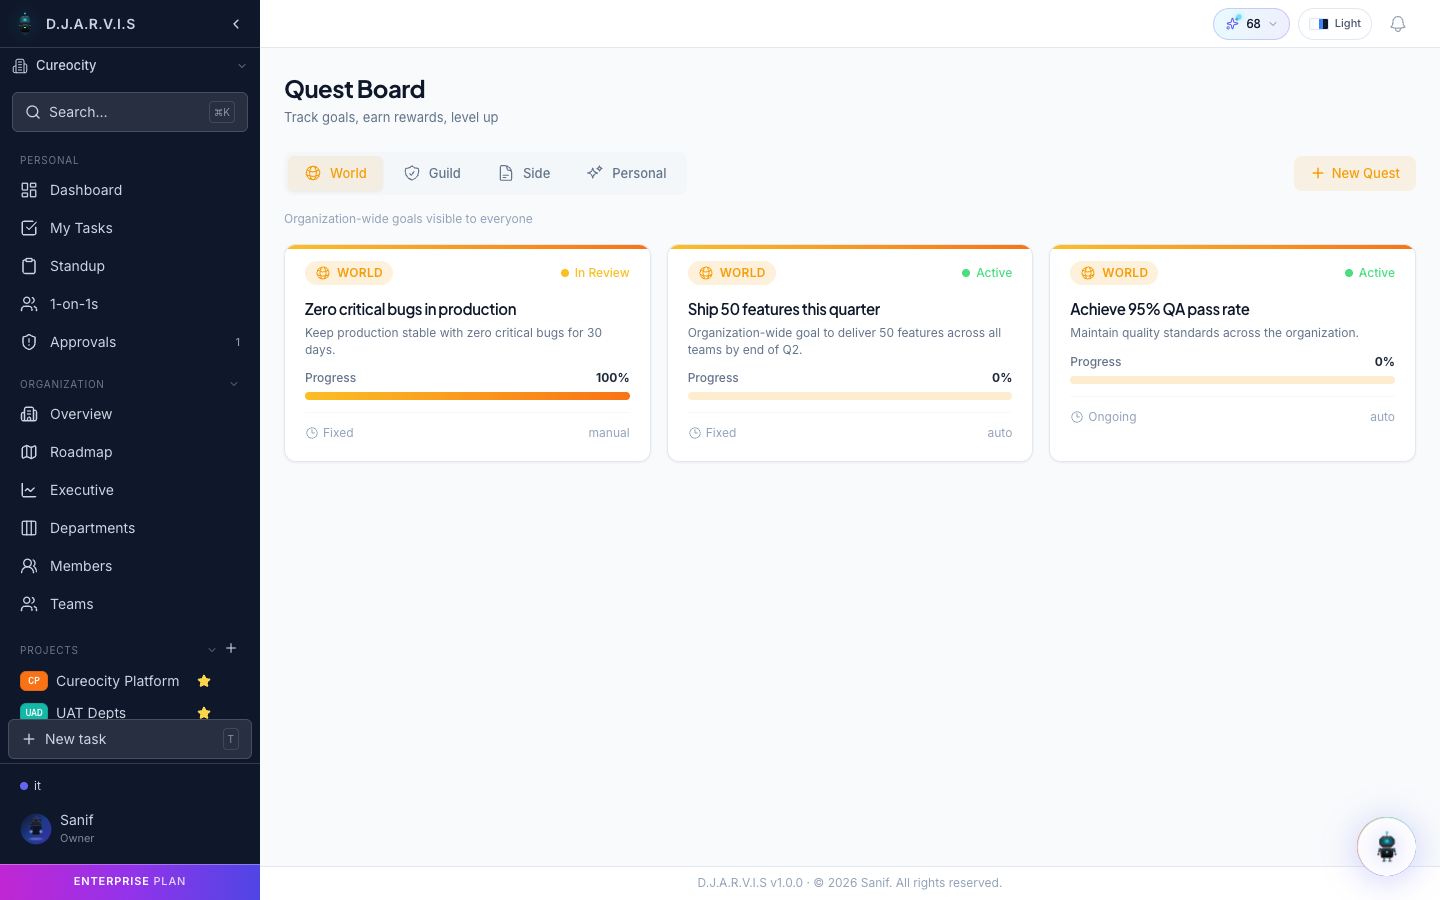Screen dimensions: 1440x900
Task: Click the 1-on-1s people icon
Action: click(x=29, y=304)
